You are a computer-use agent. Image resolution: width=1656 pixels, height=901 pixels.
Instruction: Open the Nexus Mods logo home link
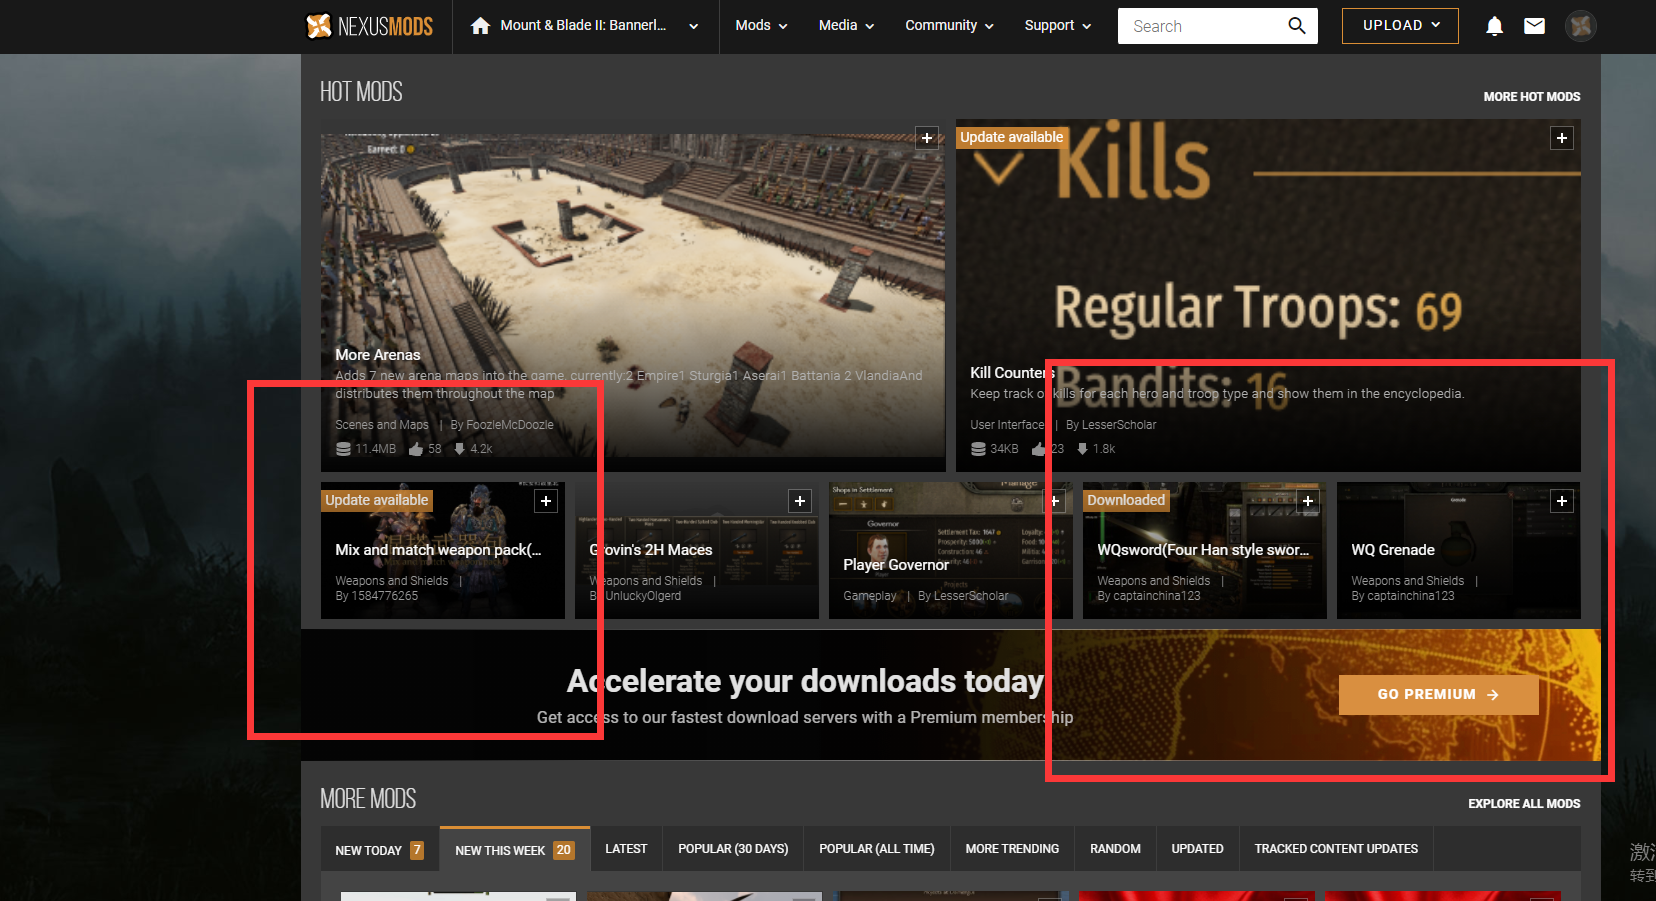(369, 26)
